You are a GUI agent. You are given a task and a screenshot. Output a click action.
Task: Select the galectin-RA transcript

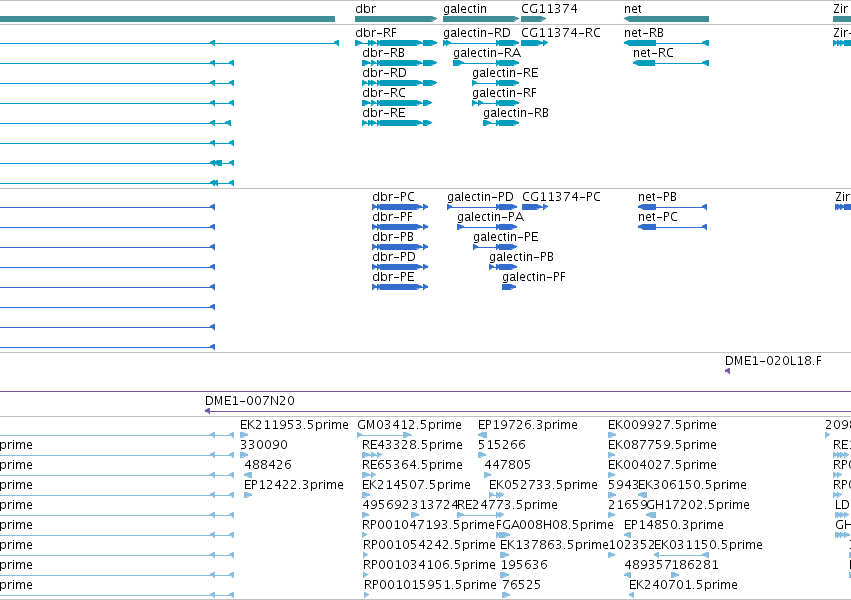[x=486, y=63]
